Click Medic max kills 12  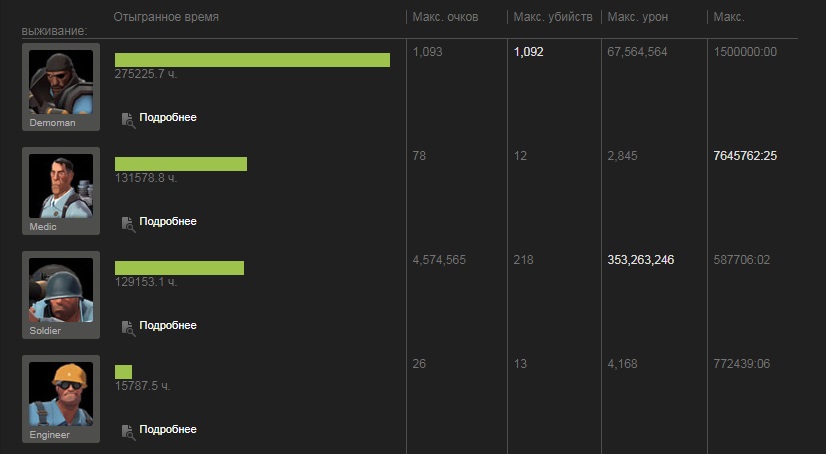click(x=520, y=156)
